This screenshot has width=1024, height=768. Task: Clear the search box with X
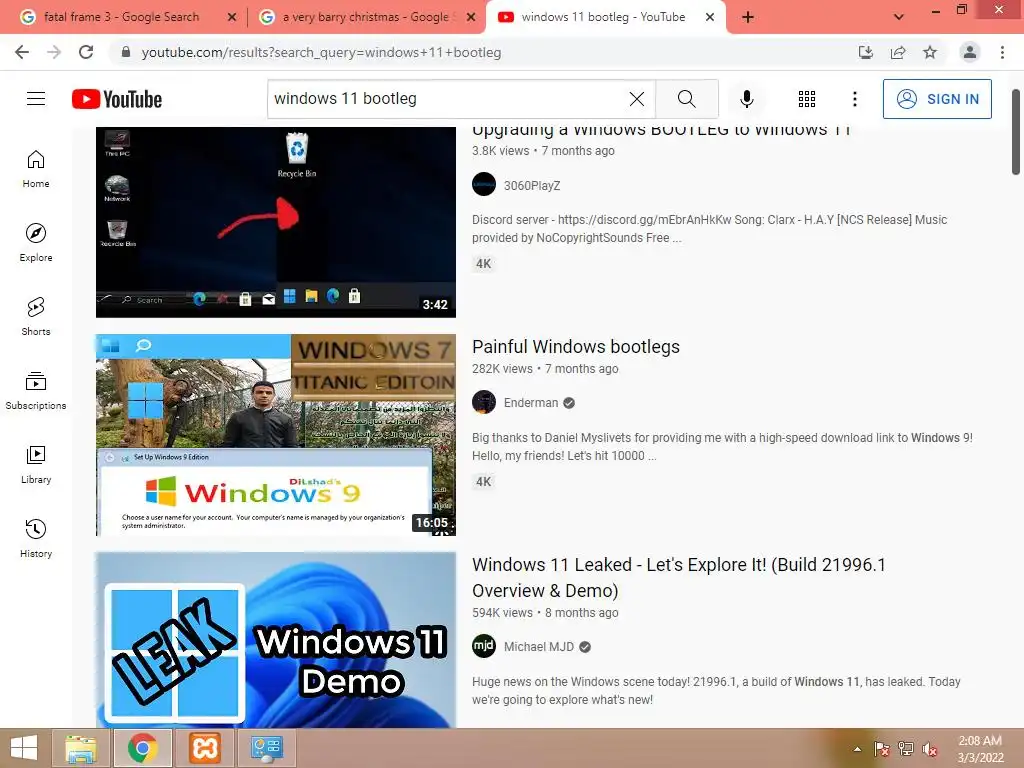click(x=637, y=99)
